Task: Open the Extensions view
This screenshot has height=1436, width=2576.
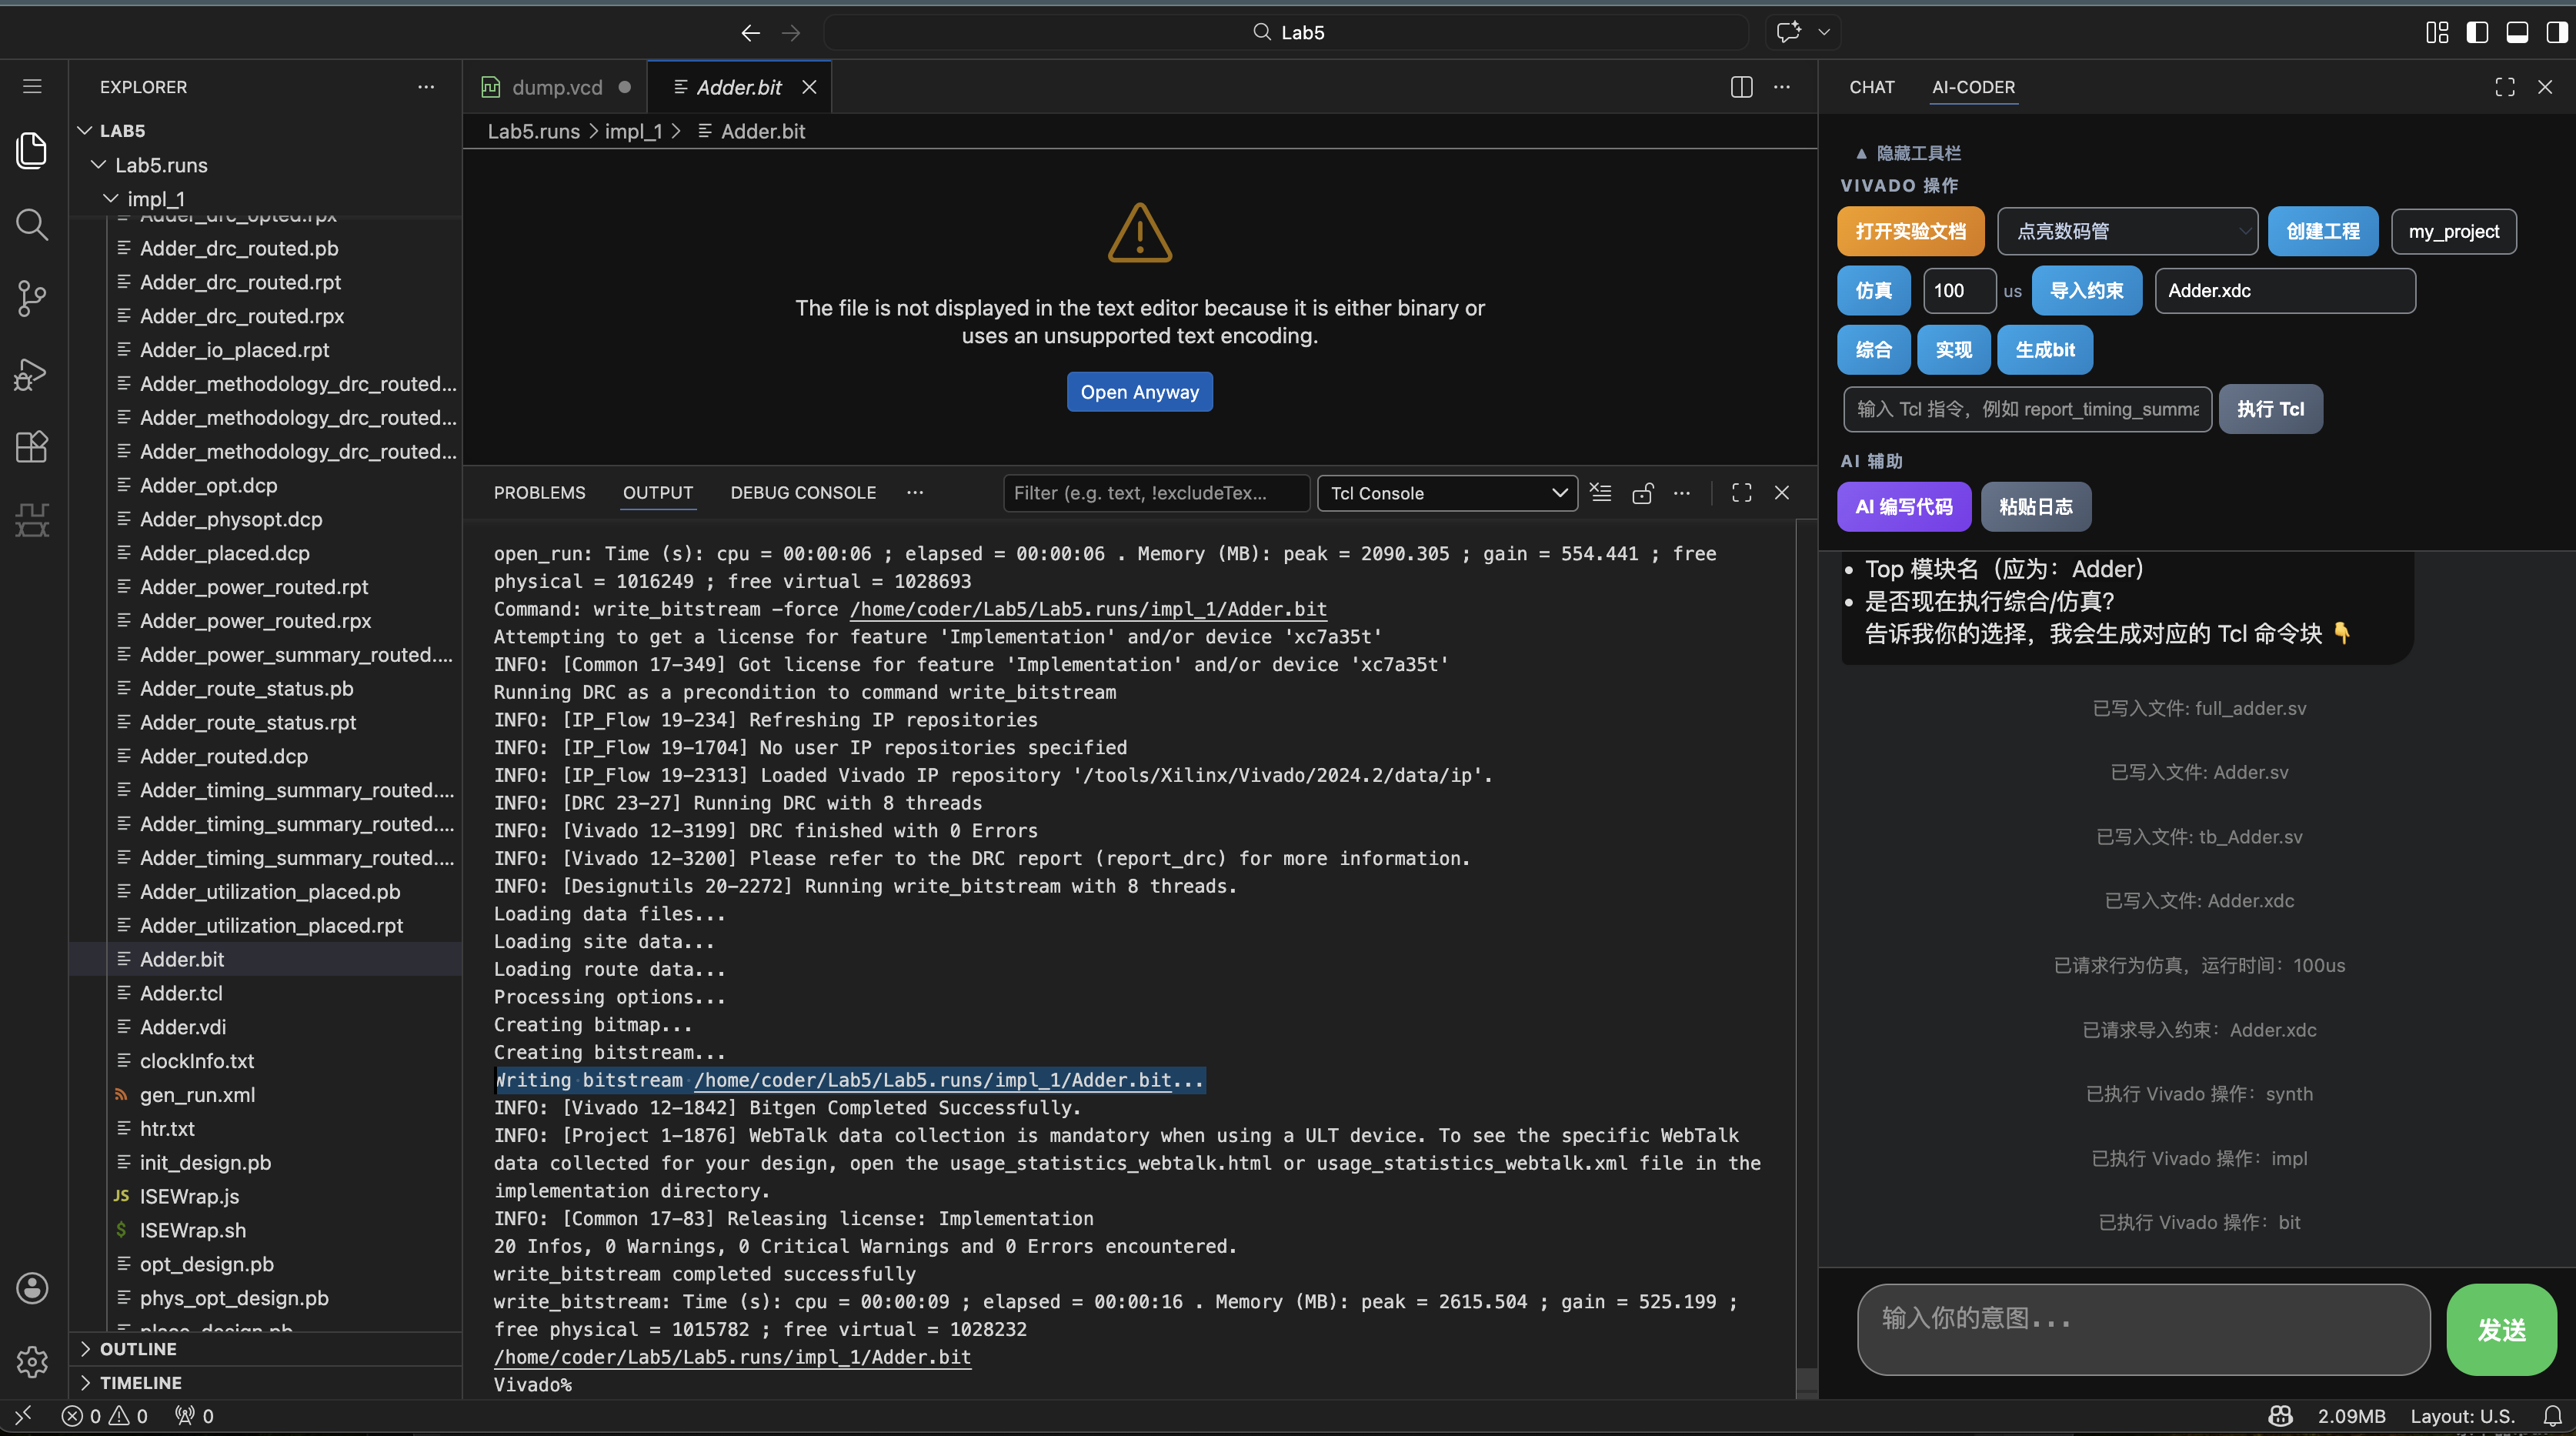Action: pos(31,447)
